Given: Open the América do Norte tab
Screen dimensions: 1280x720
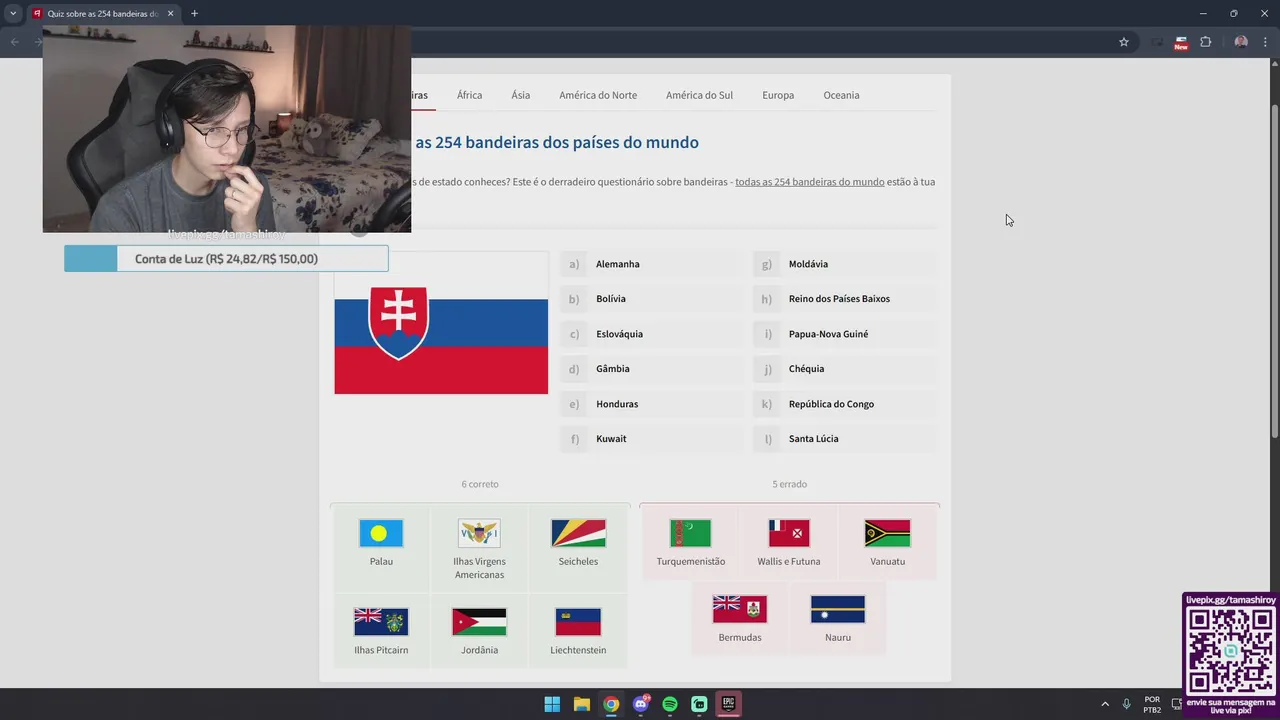Looking at the screenshot, I should [598, 95].
